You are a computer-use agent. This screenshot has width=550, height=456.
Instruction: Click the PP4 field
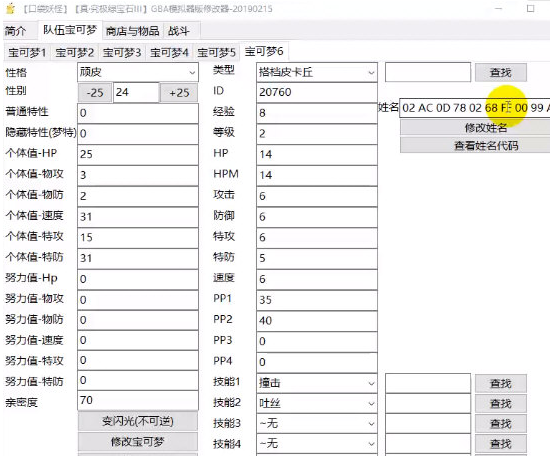click(x=317, y=362)
